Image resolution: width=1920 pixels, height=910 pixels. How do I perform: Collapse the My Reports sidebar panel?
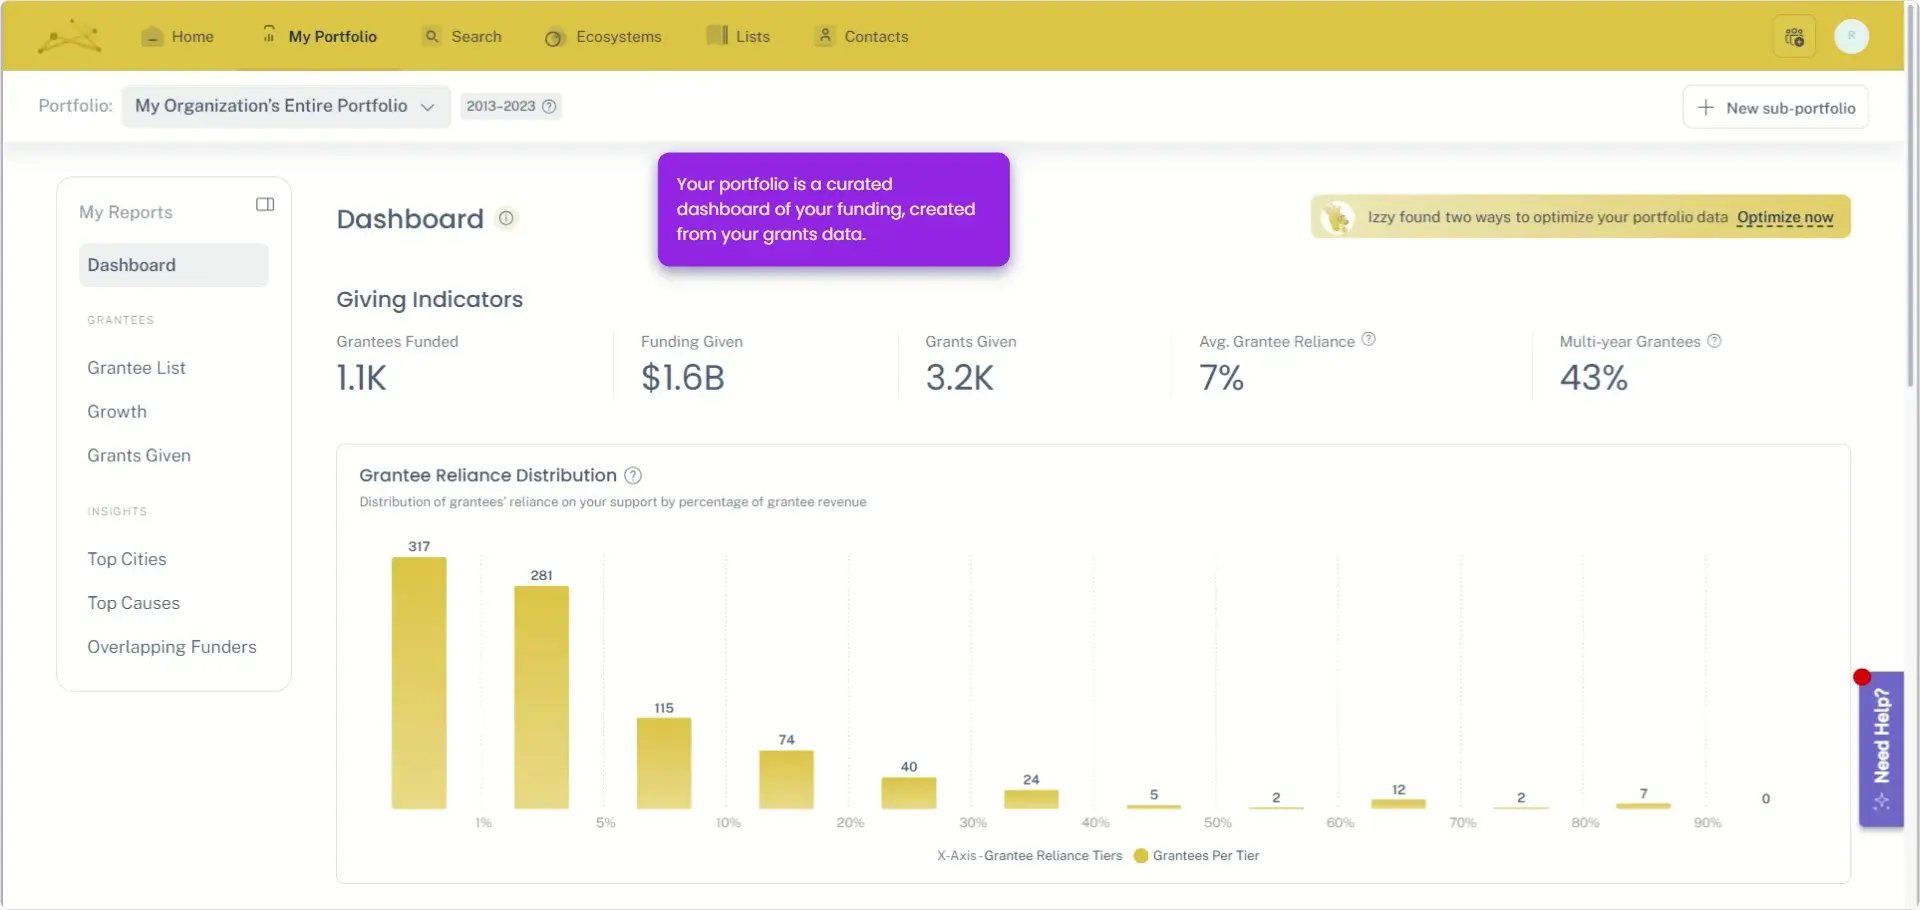point(265,204)
